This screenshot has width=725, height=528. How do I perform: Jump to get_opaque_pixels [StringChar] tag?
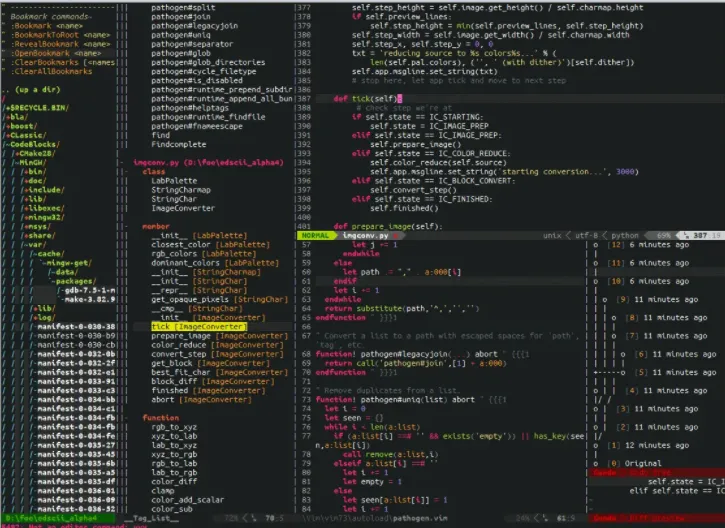220,299
